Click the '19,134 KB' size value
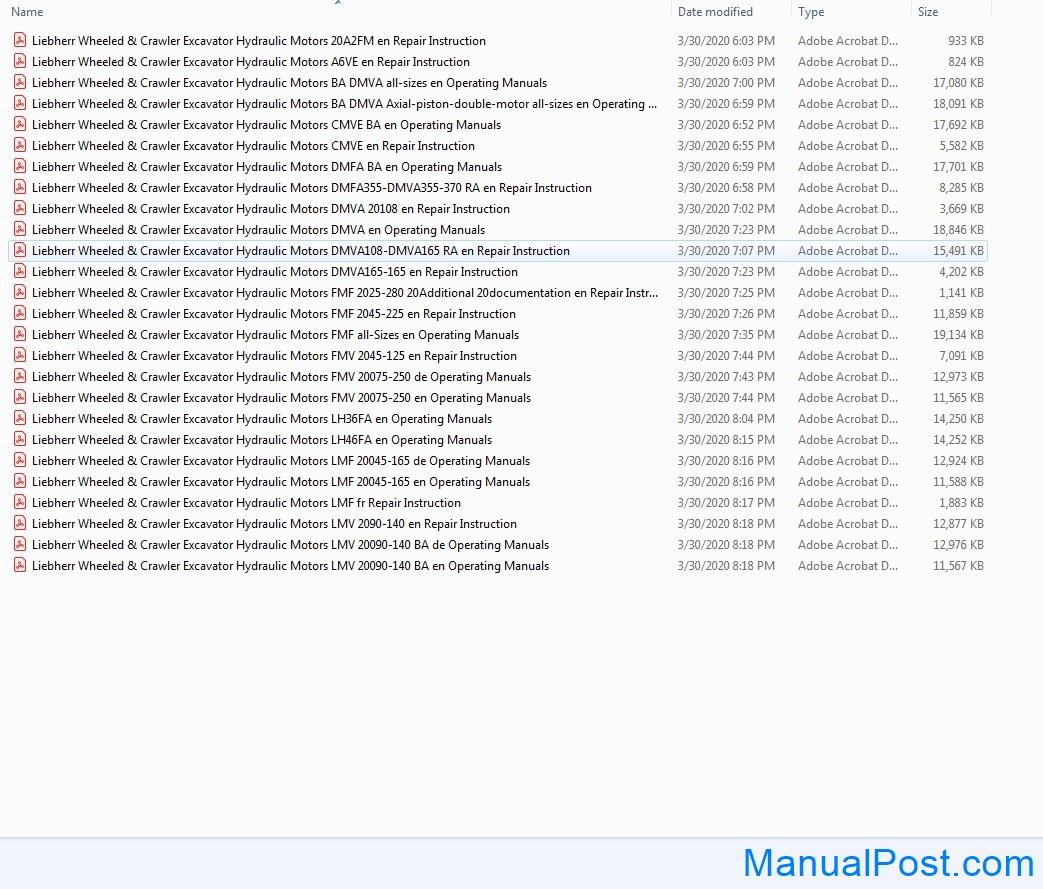Image resolution: width=1043 pixels, height=889 pixels. coord(958,335)
